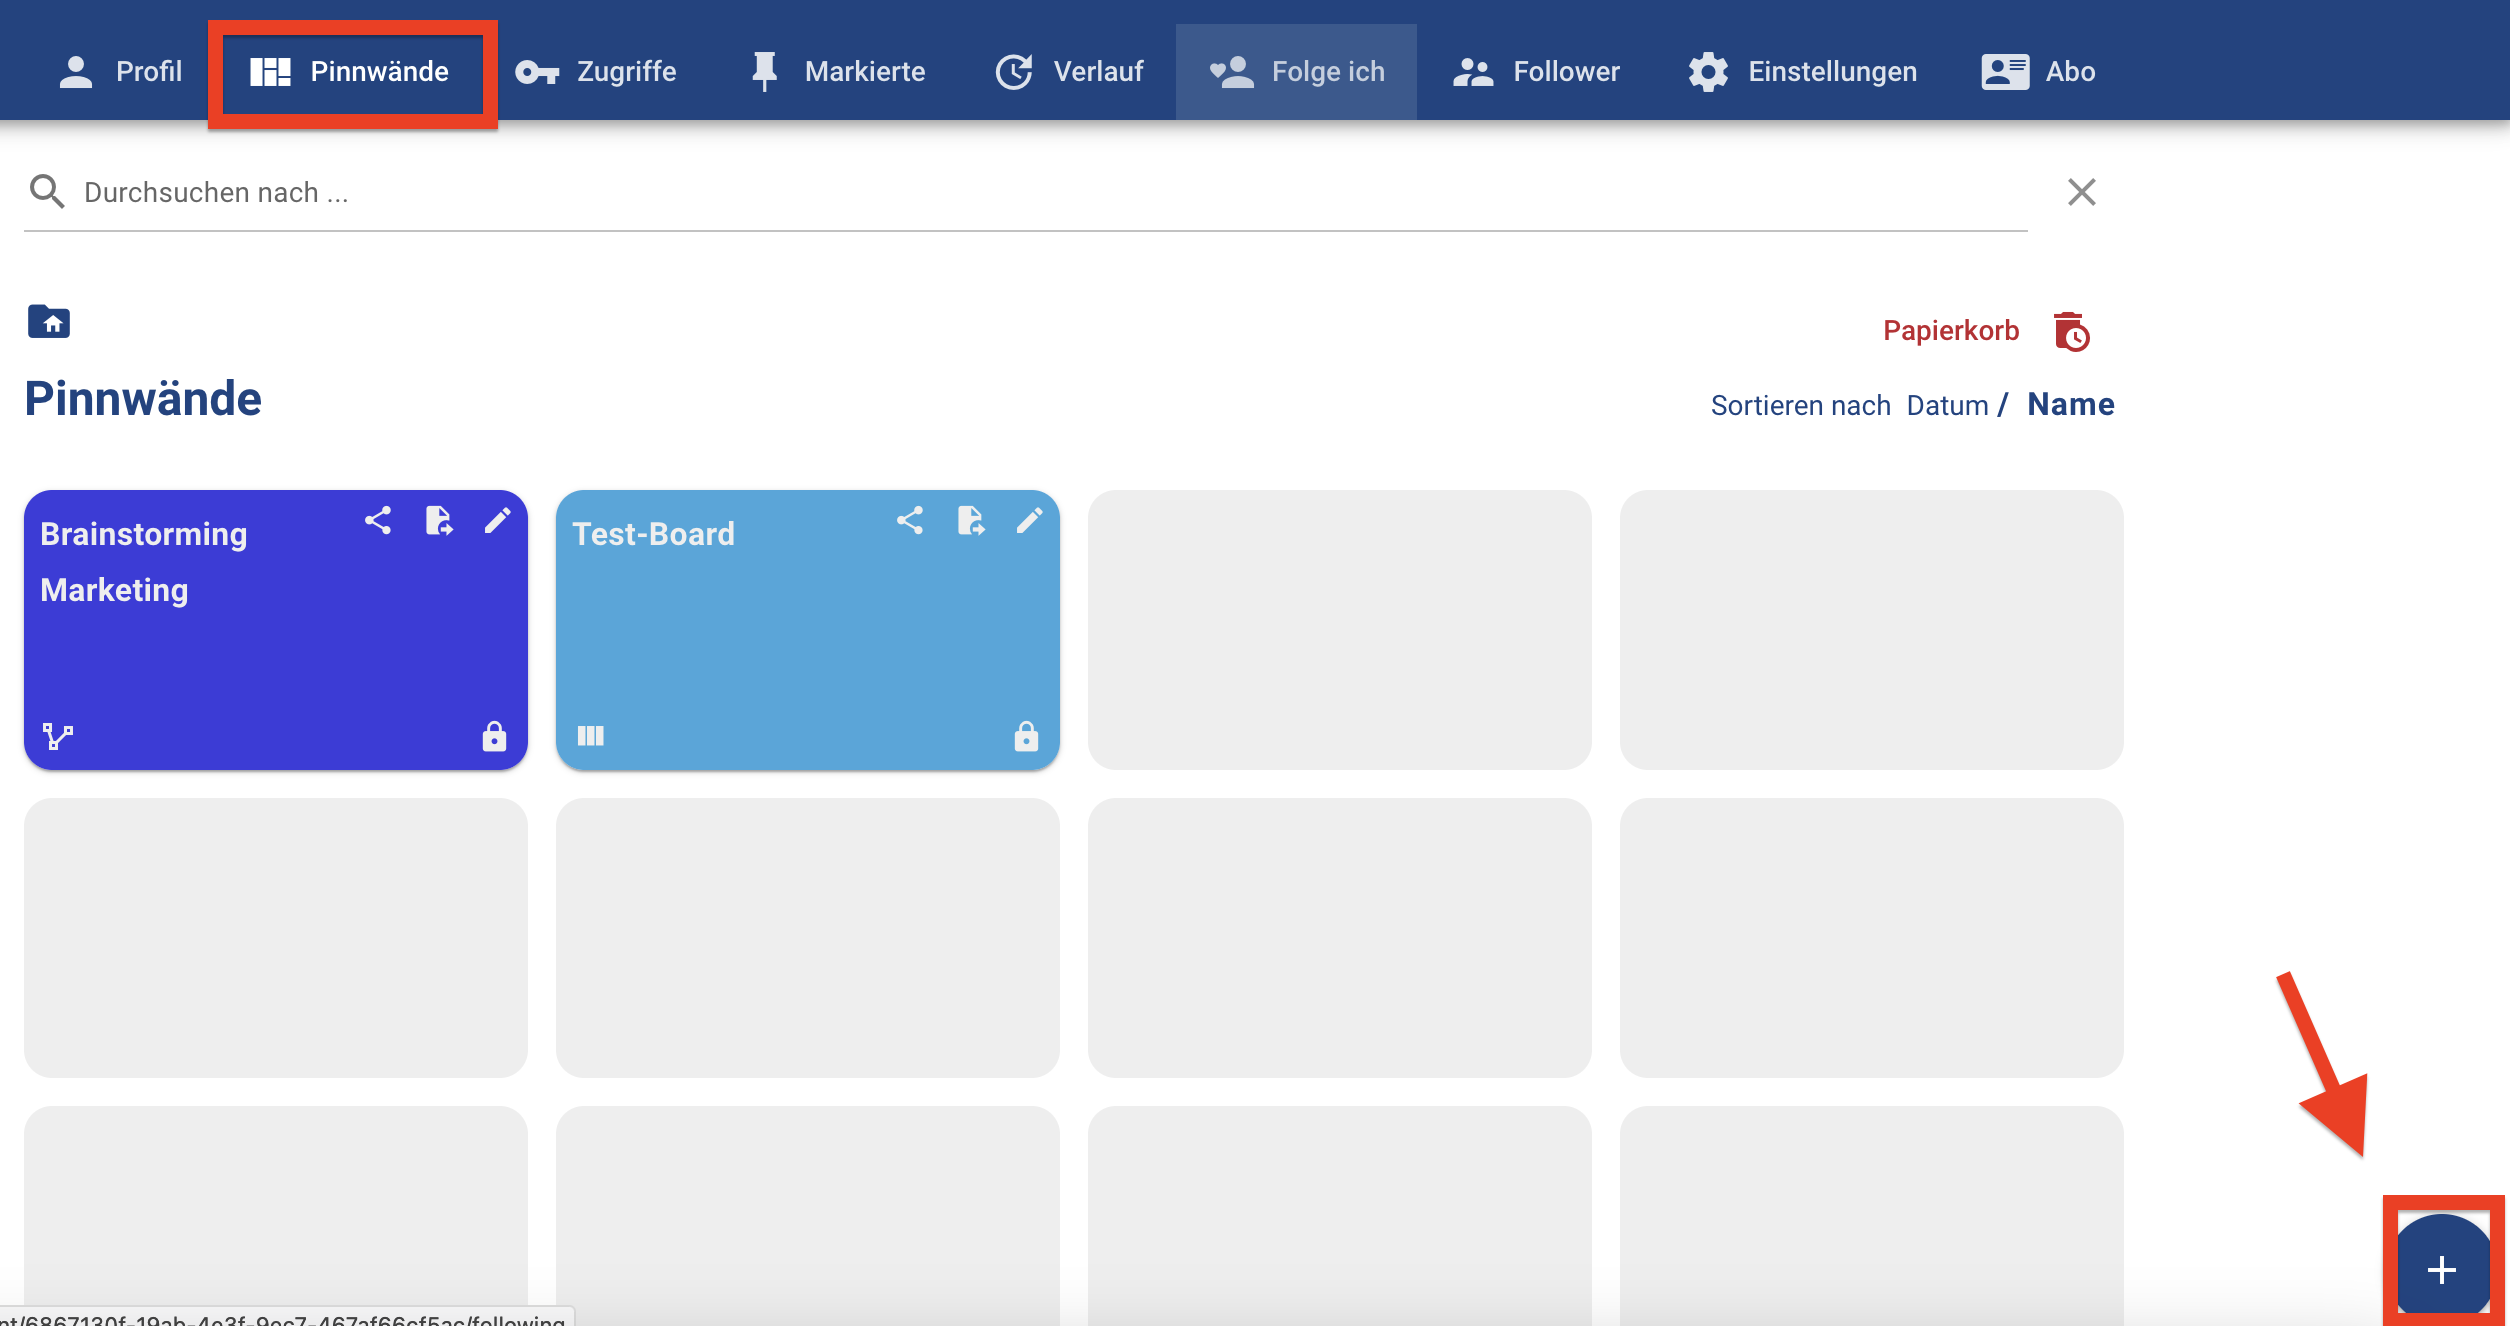The height and width of the screenshot is (1326, 2510).
Task: Clear search with the X icon
Action: tap(2081, 192)
